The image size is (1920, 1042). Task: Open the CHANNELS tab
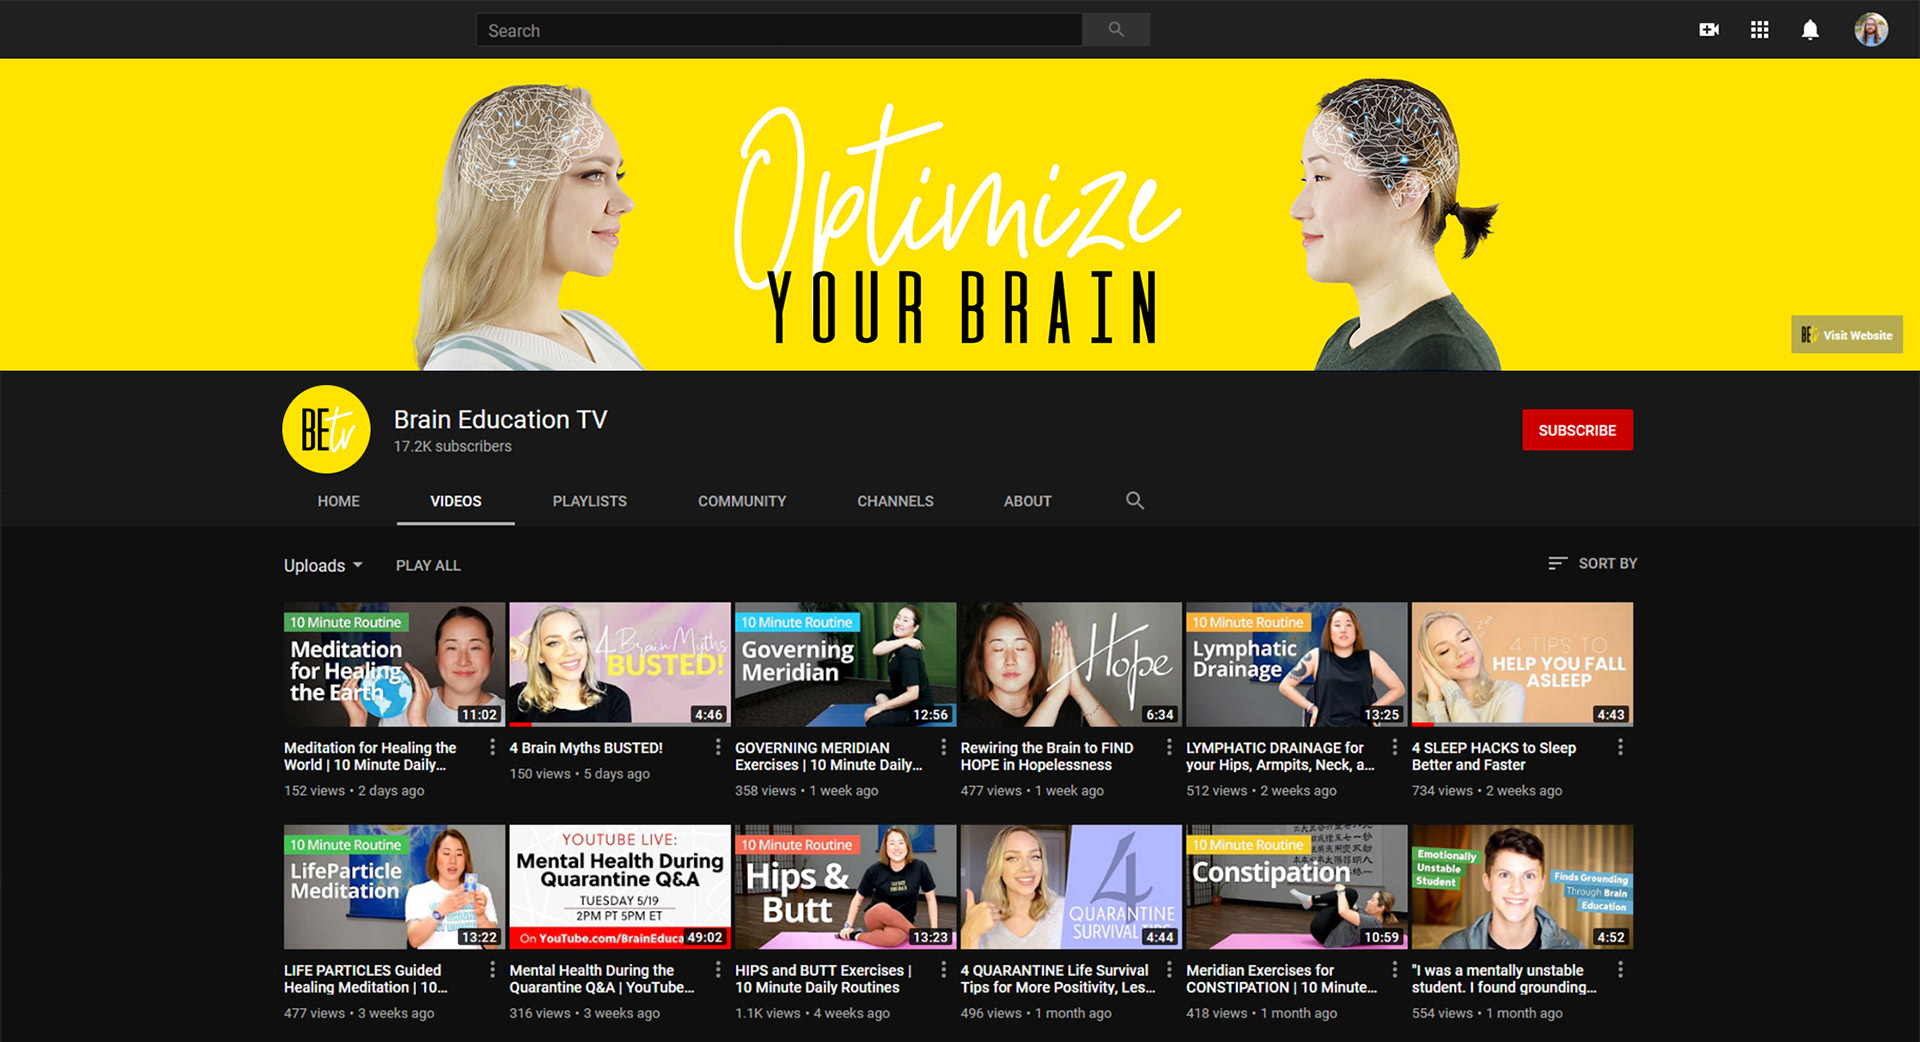pyautogui.click(x=895, y=501)
